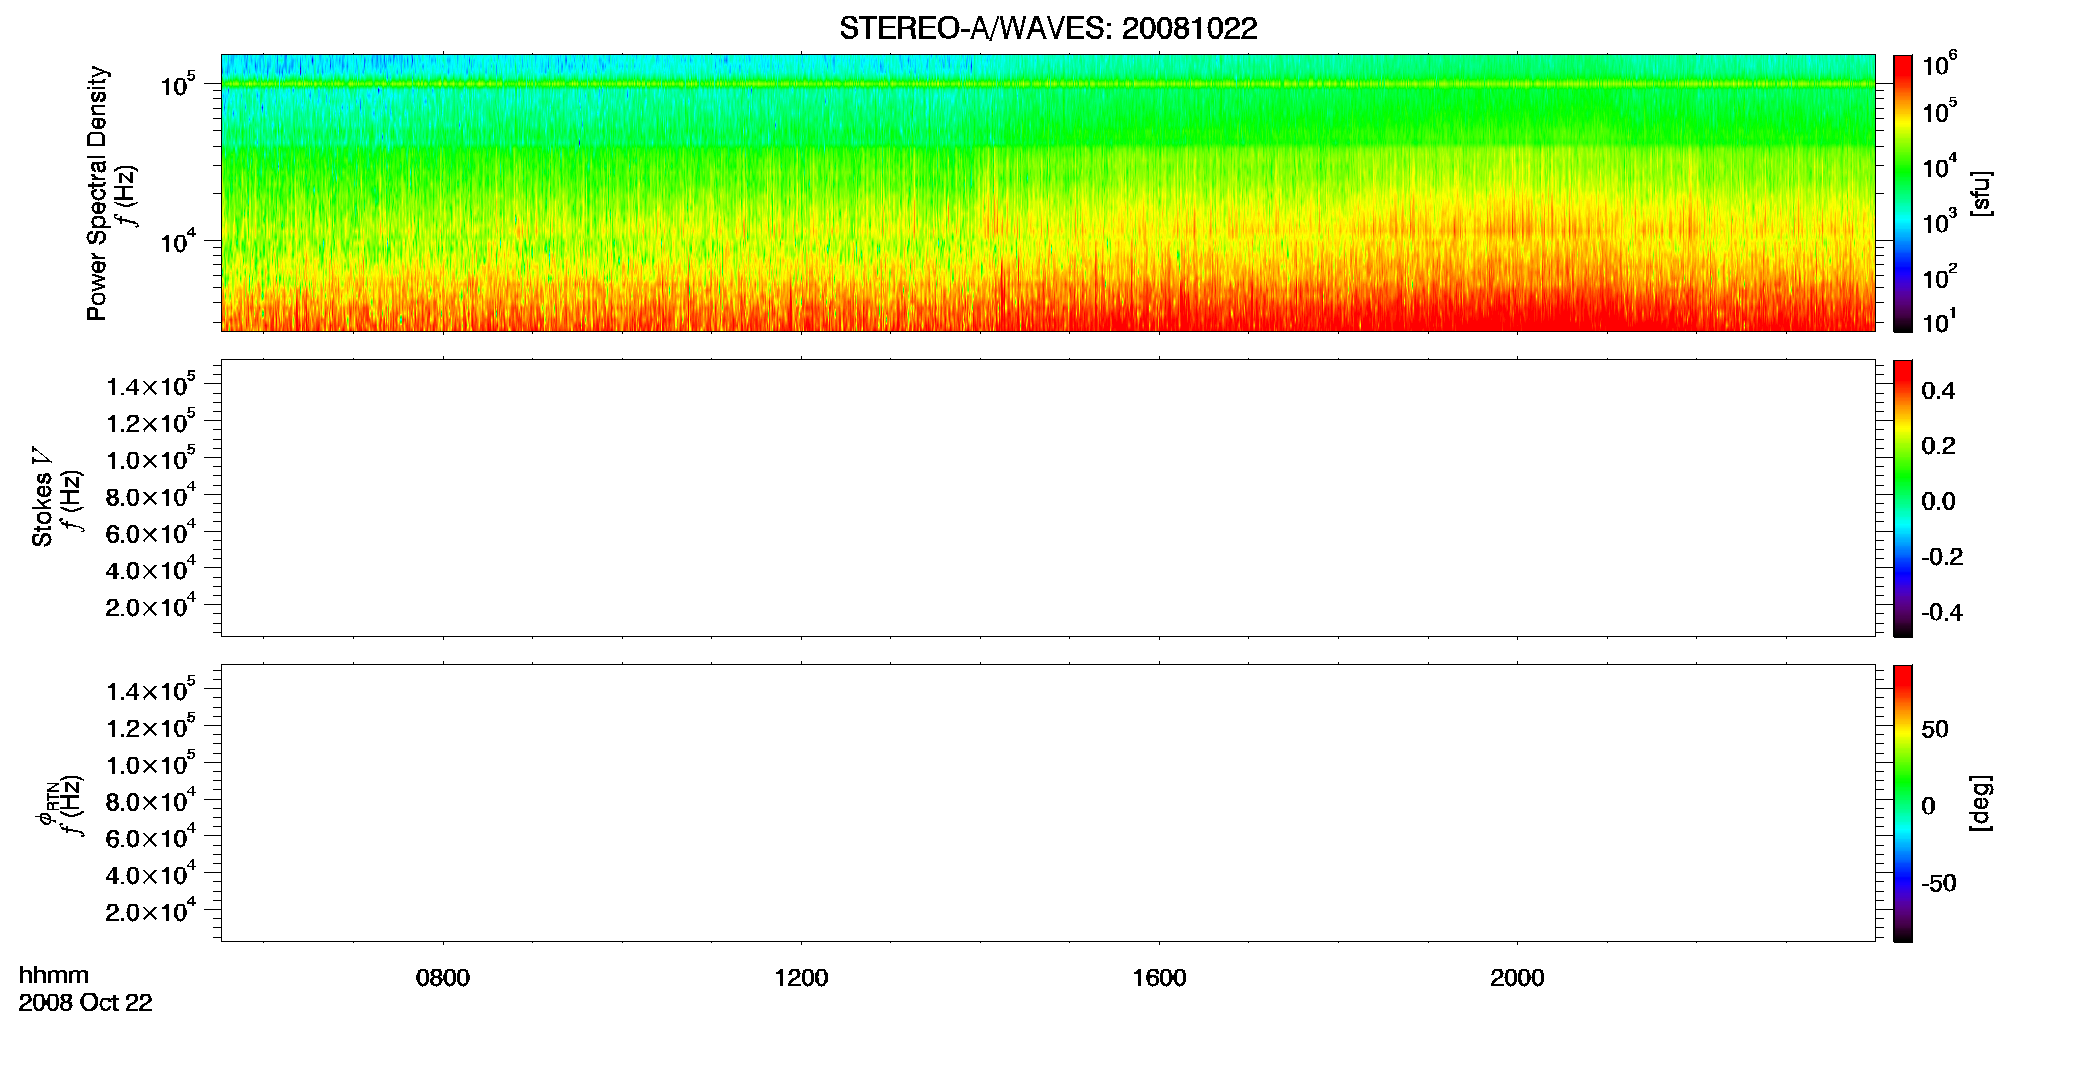The height and width of the screenshot is (1080, 2096).
Task: Click the Stokes V axis title
Action: coord(42,498)
